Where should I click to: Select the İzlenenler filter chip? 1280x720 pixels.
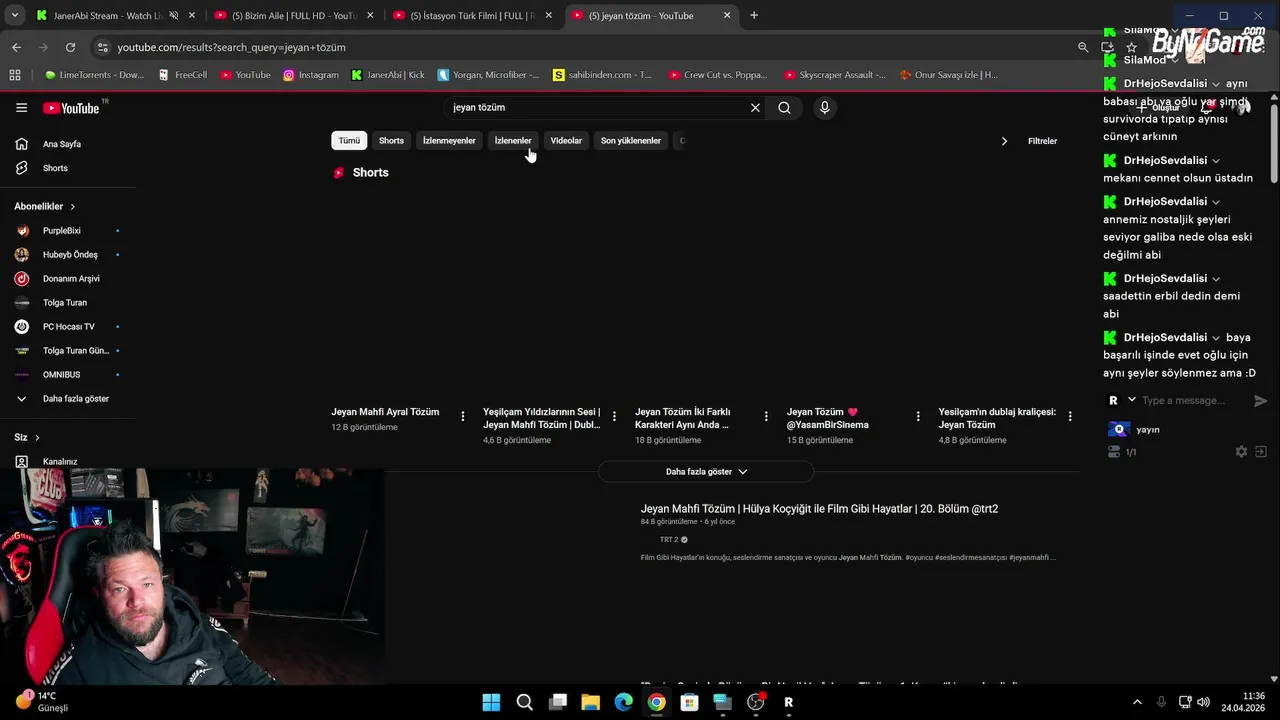513,141
